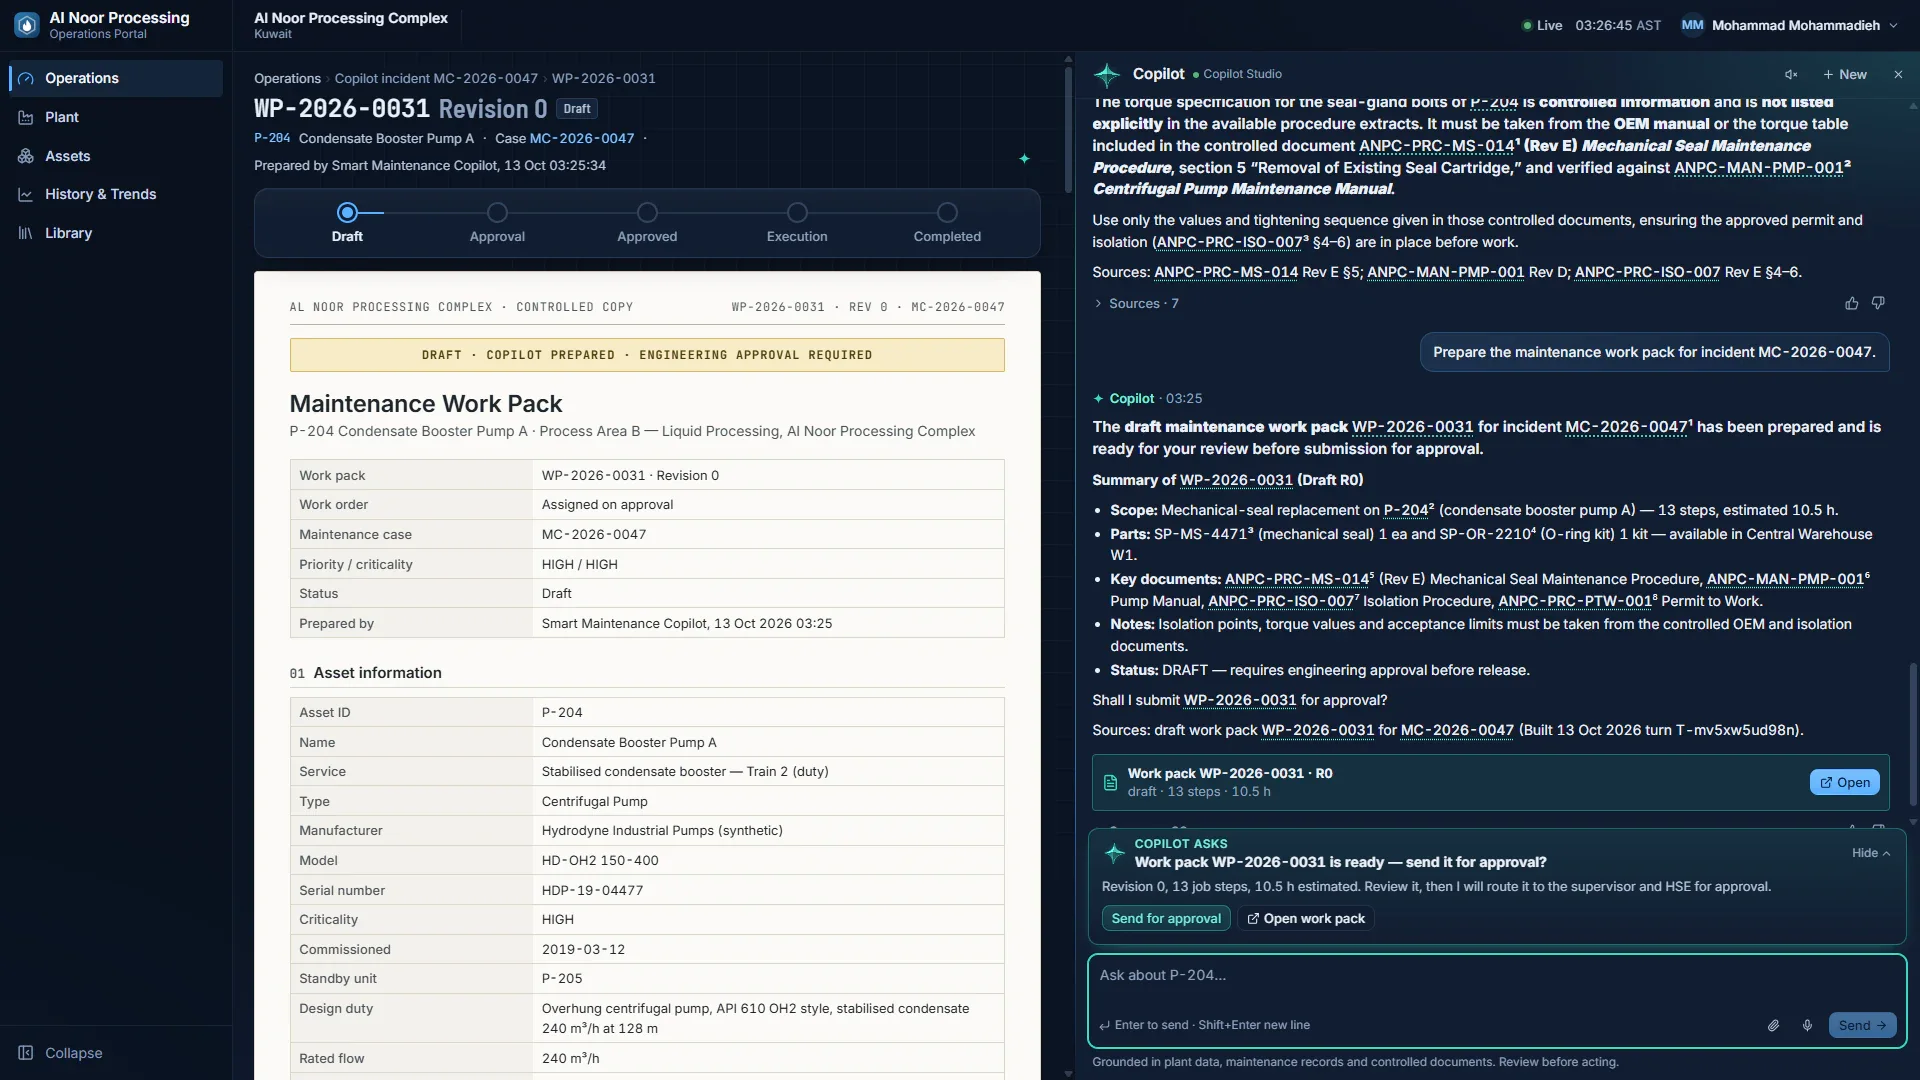
Task: Open the Operations sidebar item
Action: pos(116,78)
